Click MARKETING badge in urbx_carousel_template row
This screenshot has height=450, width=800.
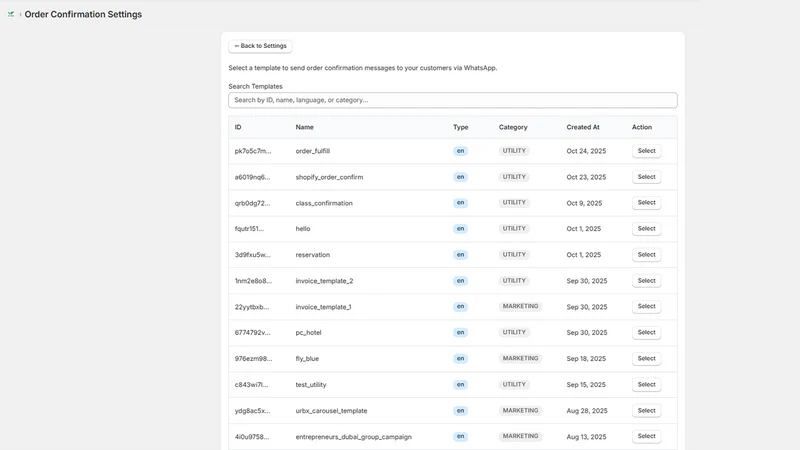pos(520,410)
